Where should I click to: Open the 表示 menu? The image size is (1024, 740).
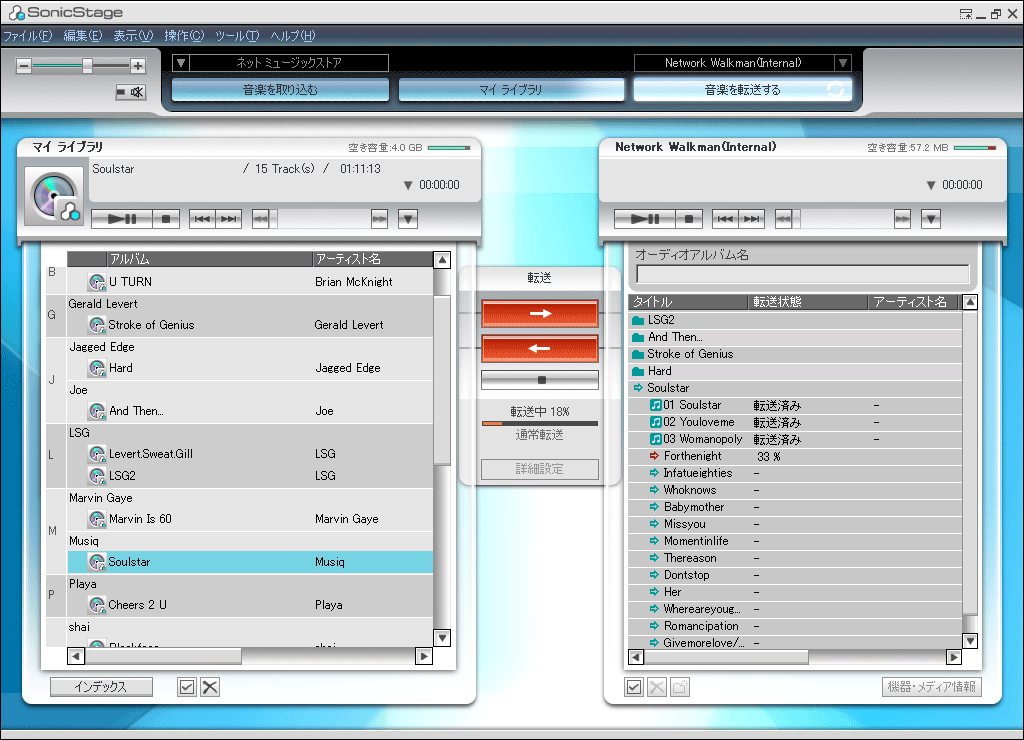(133, 36)
